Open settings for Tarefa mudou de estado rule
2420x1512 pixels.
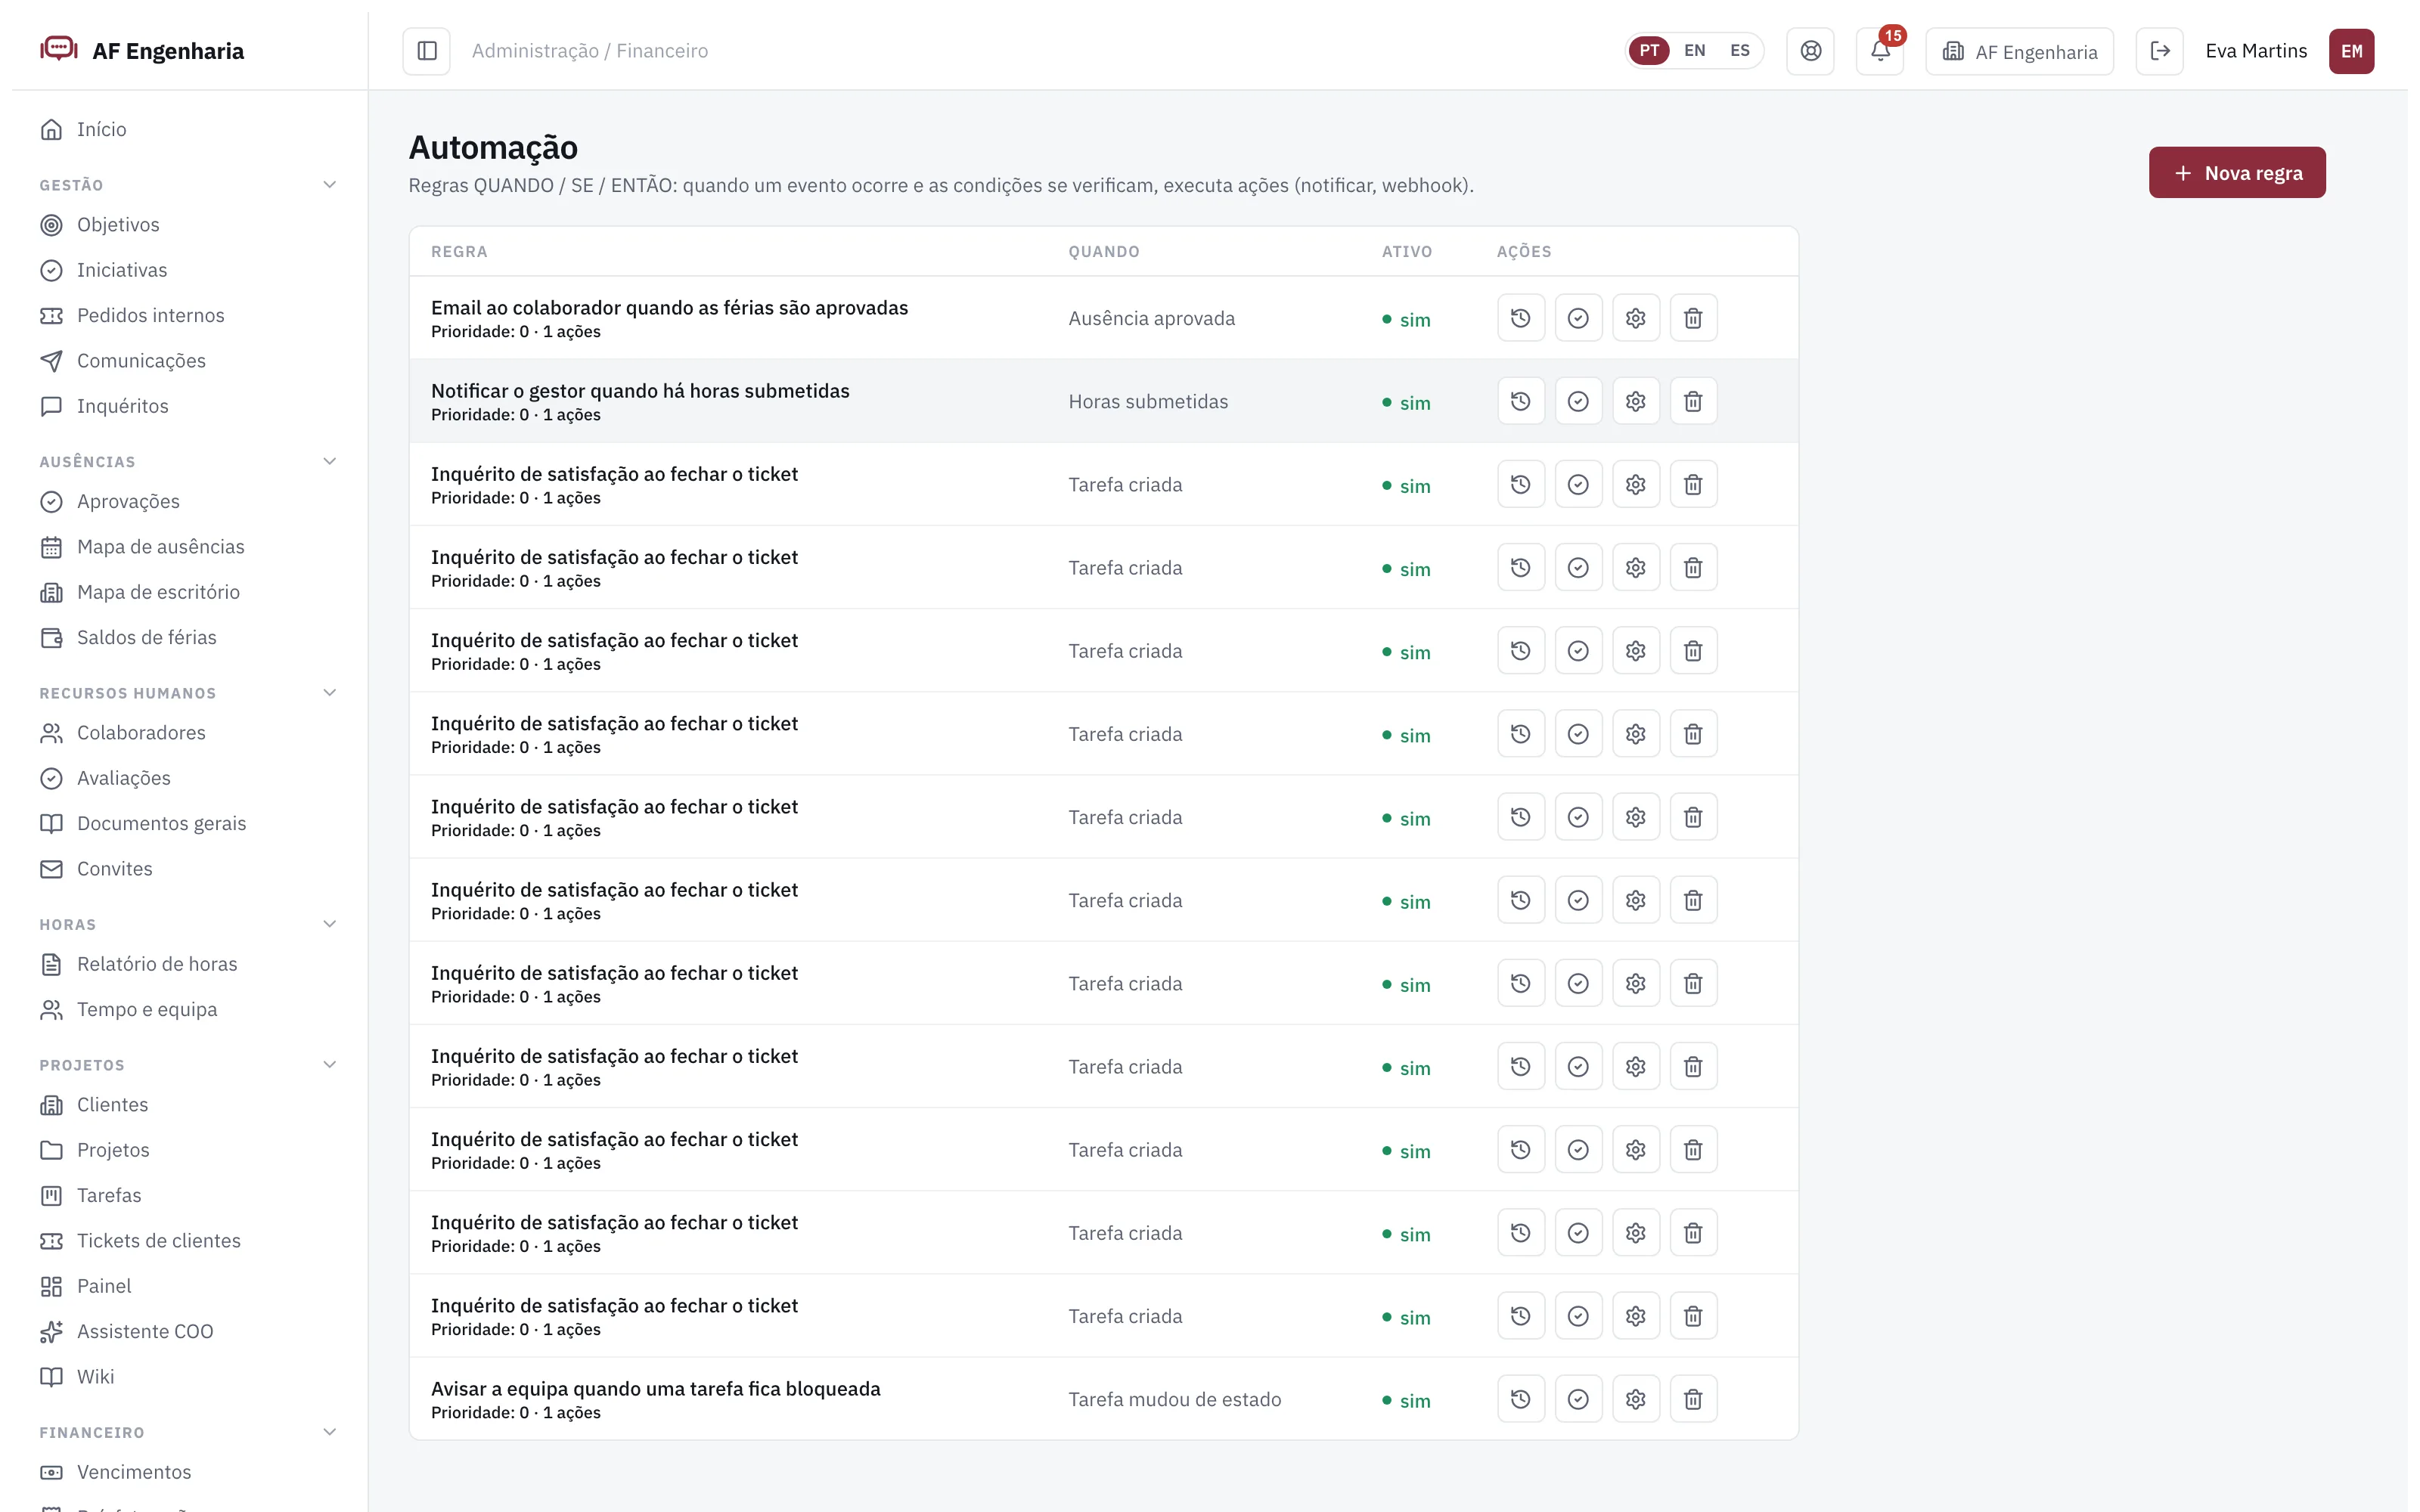point(1636,1399)
